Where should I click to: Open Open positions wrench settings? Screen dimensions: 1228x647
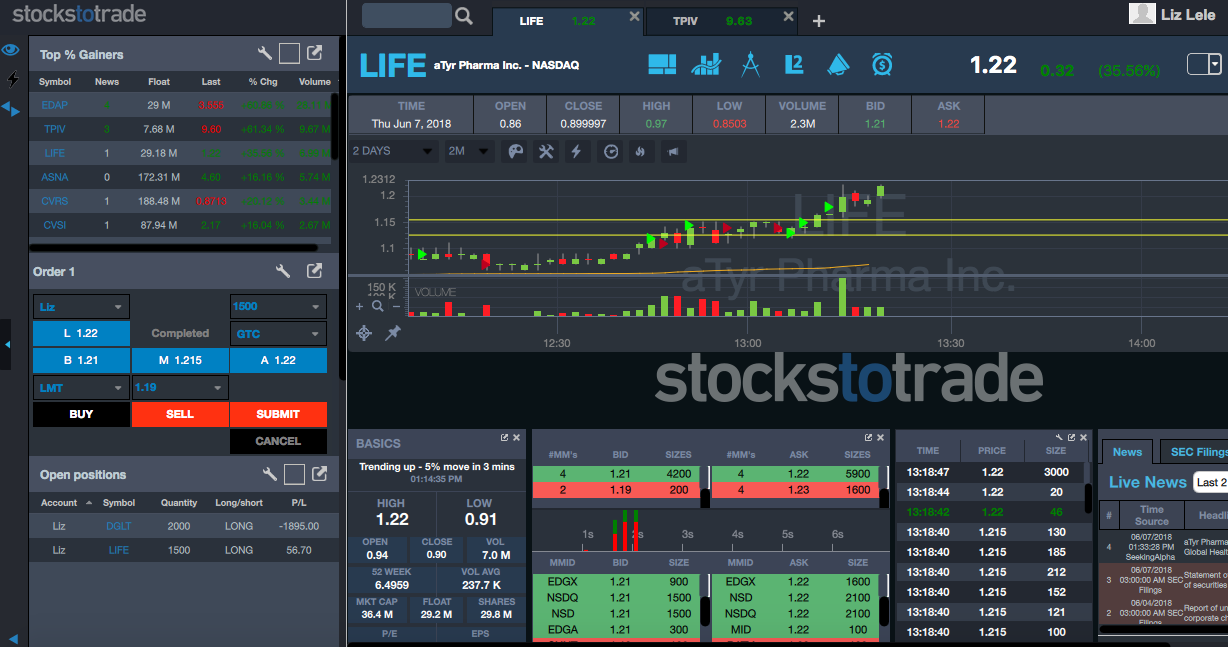[x=269, y=474]
